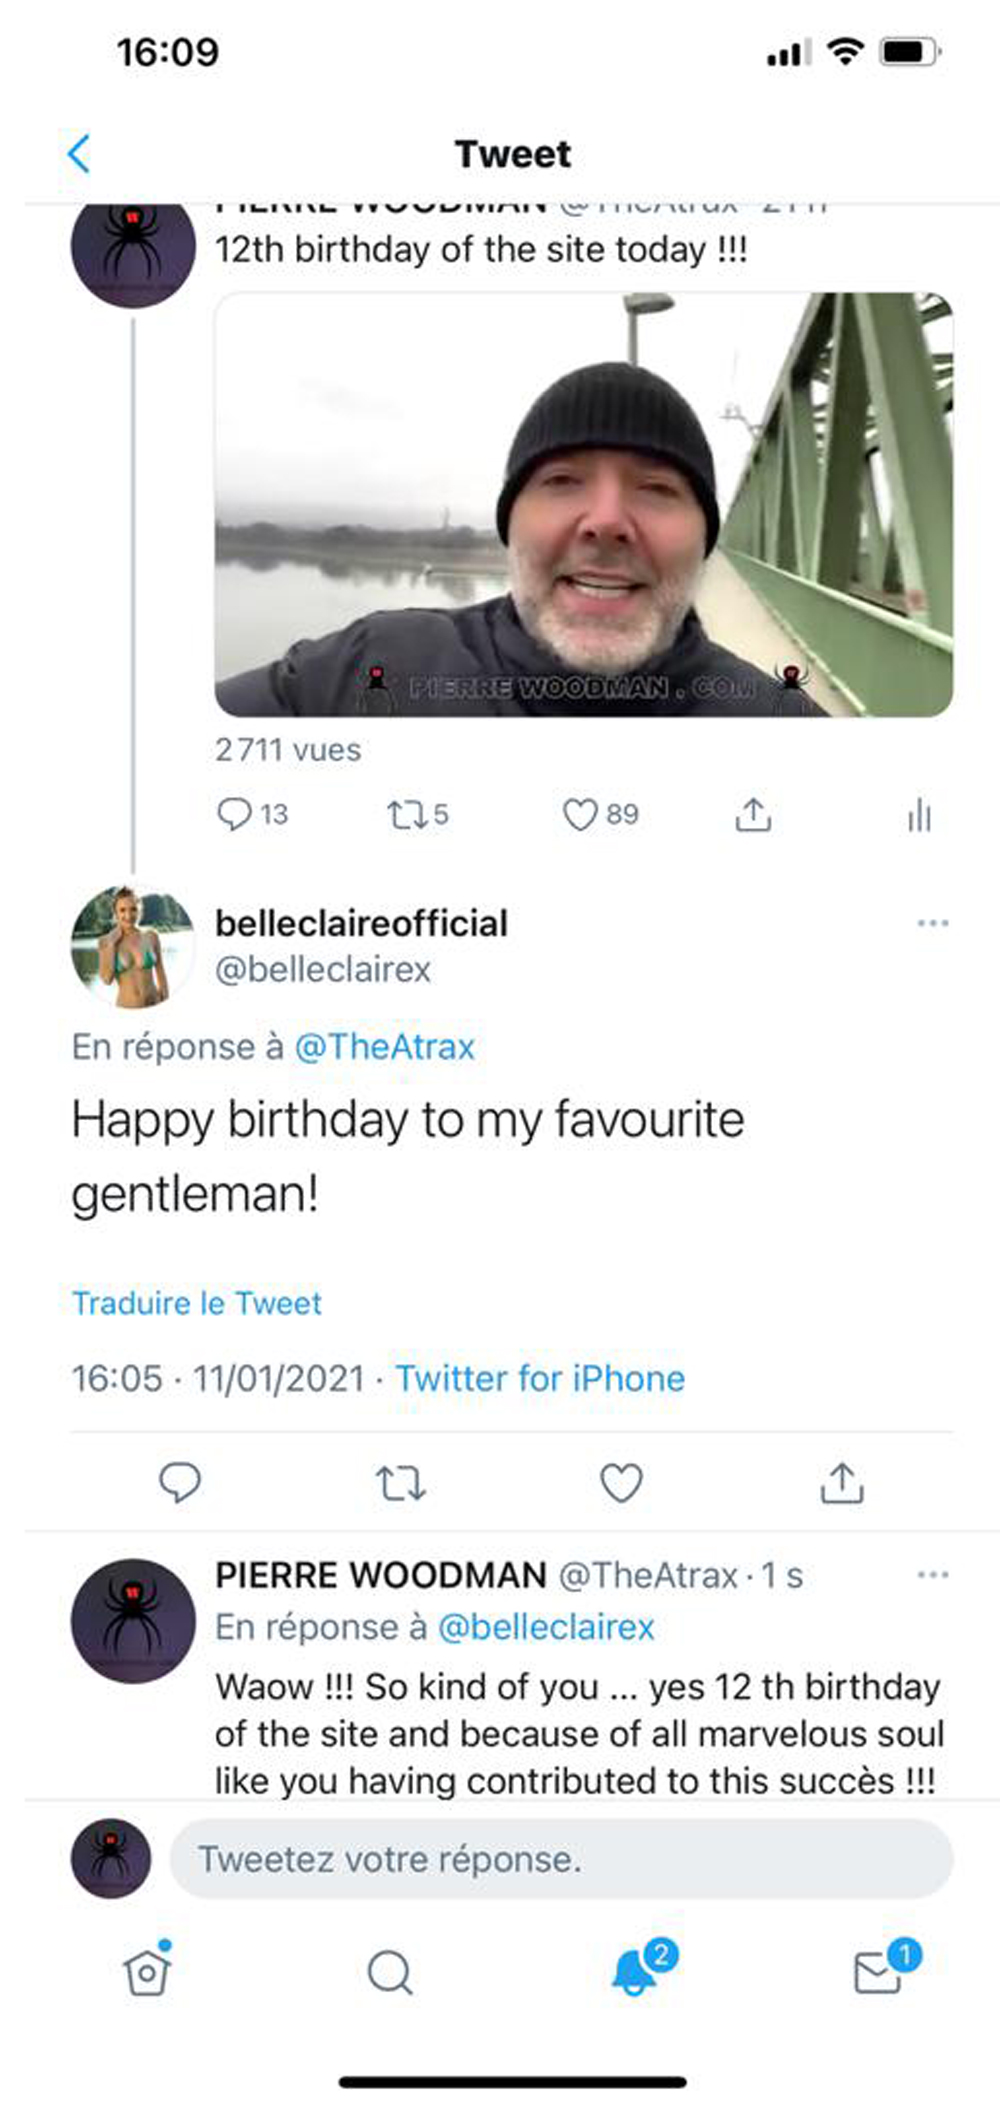Open the Messages envelope tab
The image size is (1000, 2107).
point(878,1973)
